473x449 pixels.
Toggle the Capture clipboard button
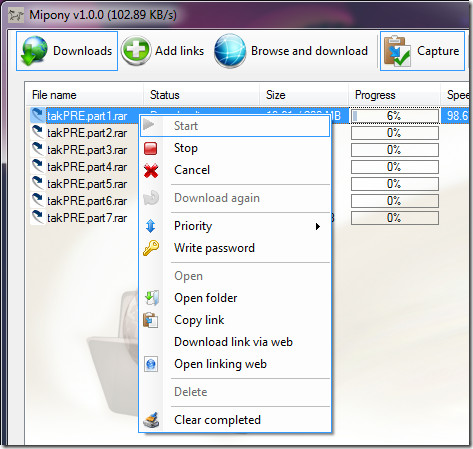click(x=422, y=51)
